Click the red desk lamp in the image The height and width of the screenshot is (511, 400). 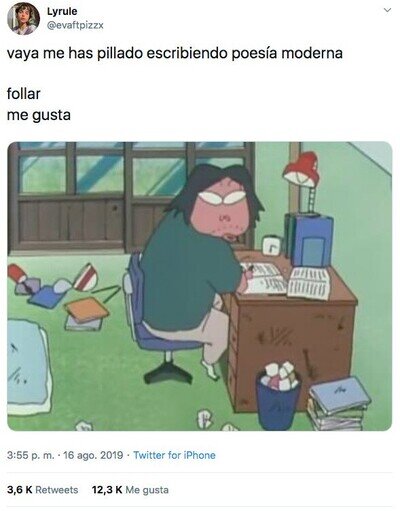(x=302, y=181)
